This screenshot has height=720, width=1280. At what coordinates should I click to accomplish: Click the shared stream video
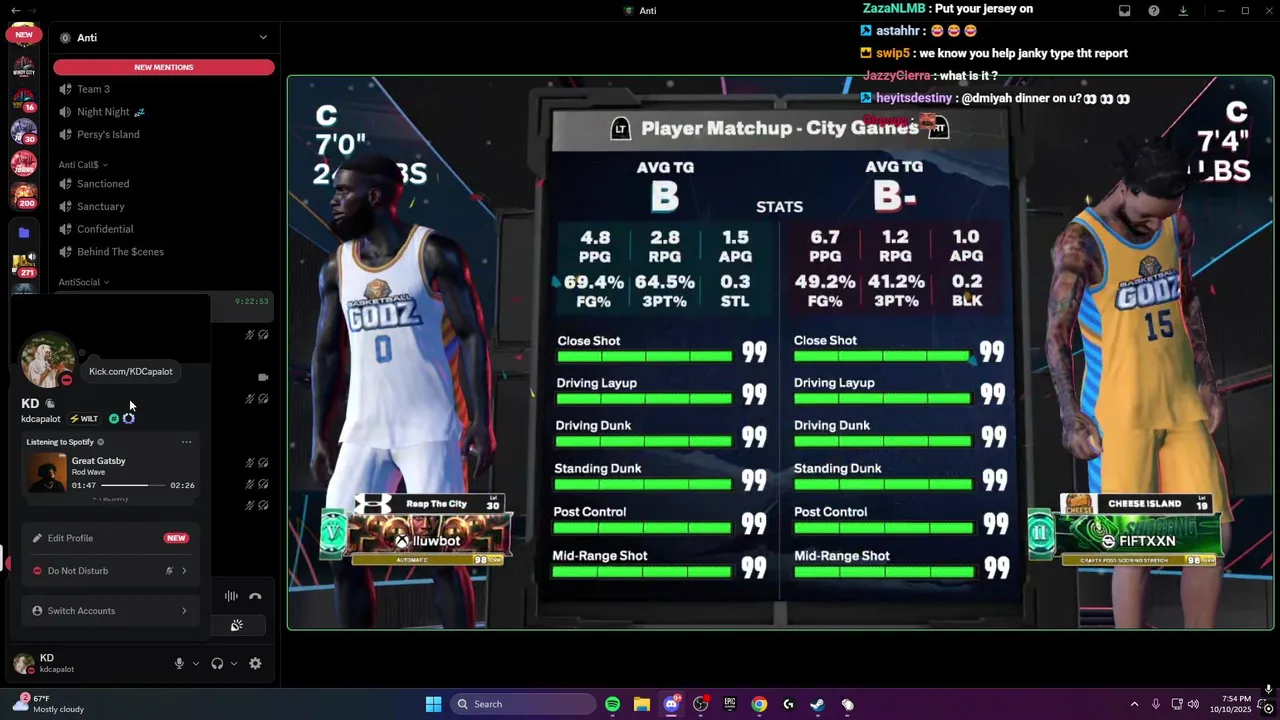pos(780,352)
